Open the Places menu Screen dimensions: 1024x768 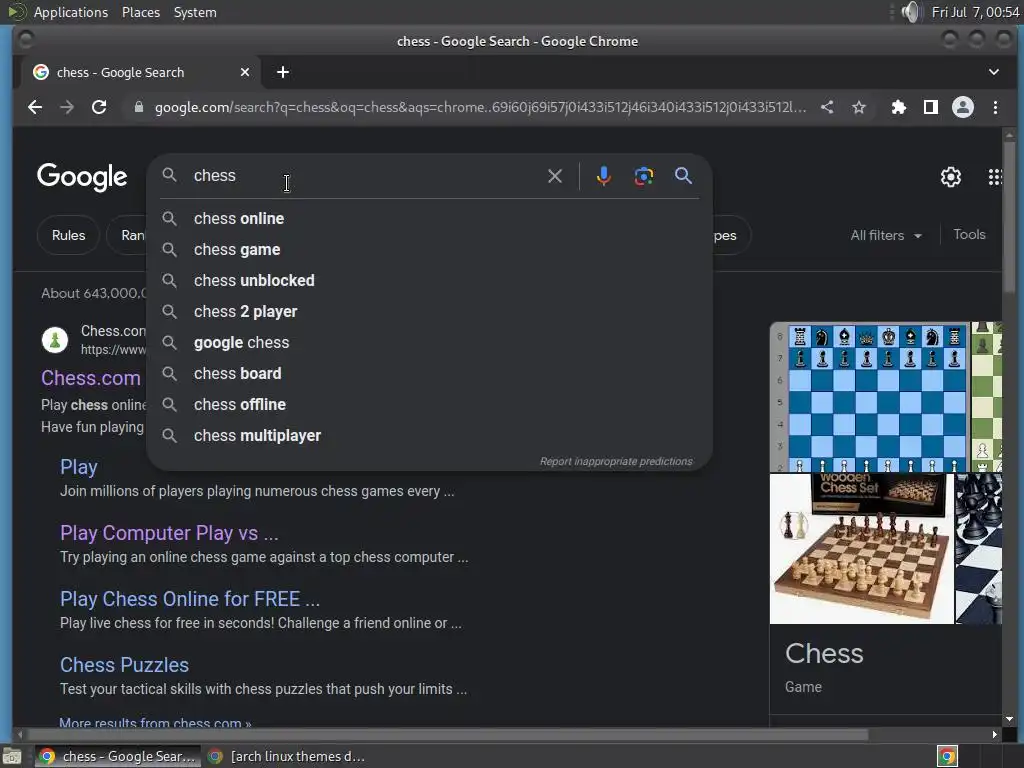coord(141,12)
